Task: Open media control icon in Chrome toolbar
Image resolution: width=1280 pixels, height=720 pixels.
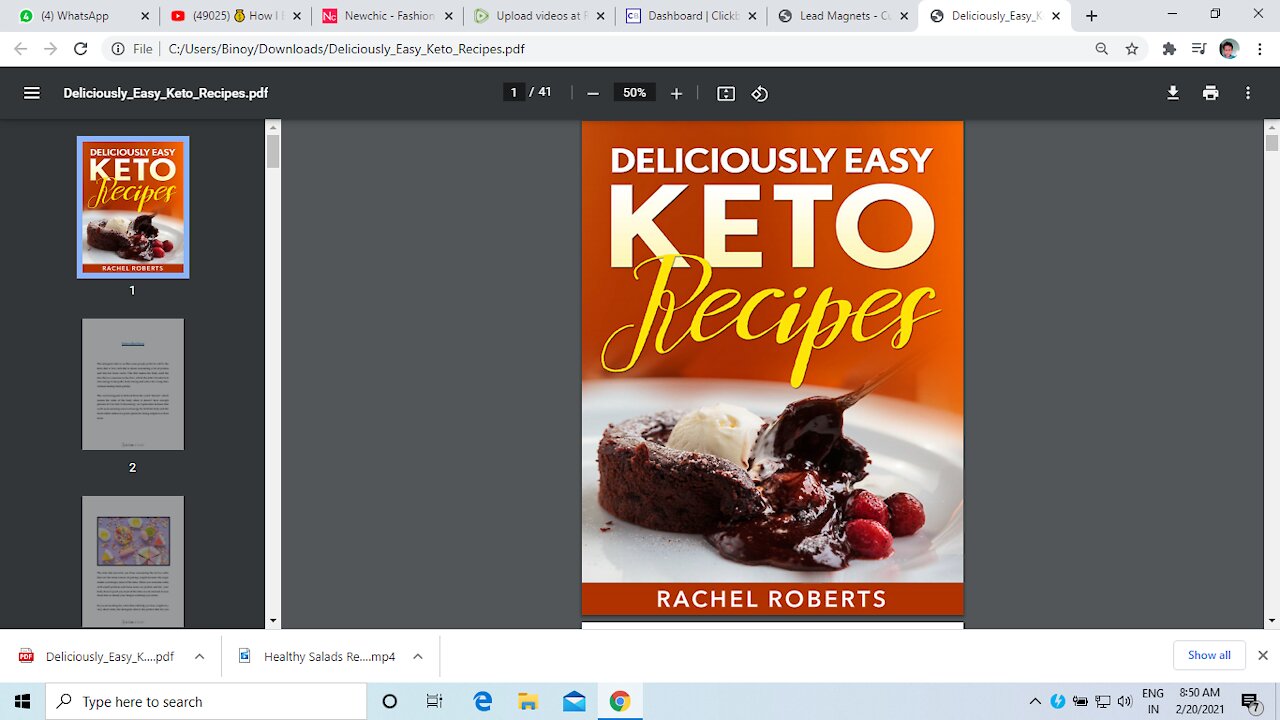Action: pos(1199,49)
